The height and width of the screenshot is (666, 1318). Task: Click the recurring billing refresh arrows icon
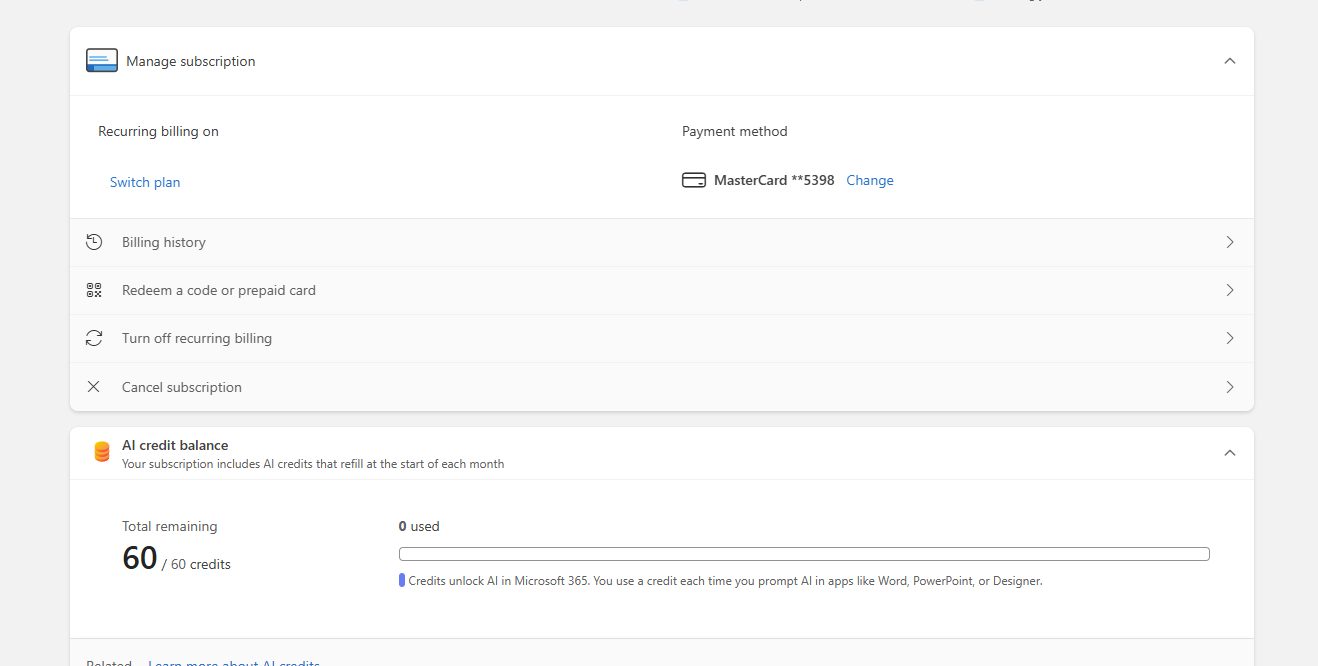click(94, 338)
